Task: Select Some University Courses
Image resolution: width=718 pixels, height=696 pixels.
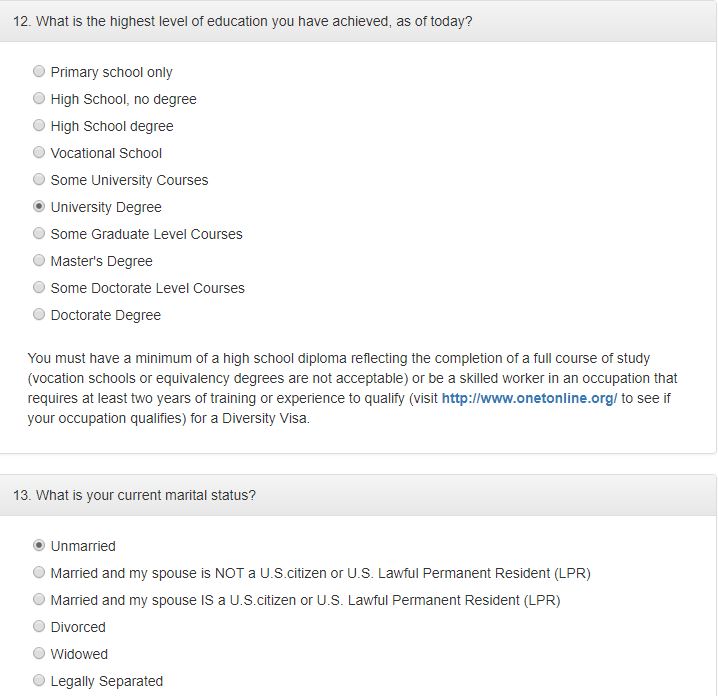Action: point(39,180)
